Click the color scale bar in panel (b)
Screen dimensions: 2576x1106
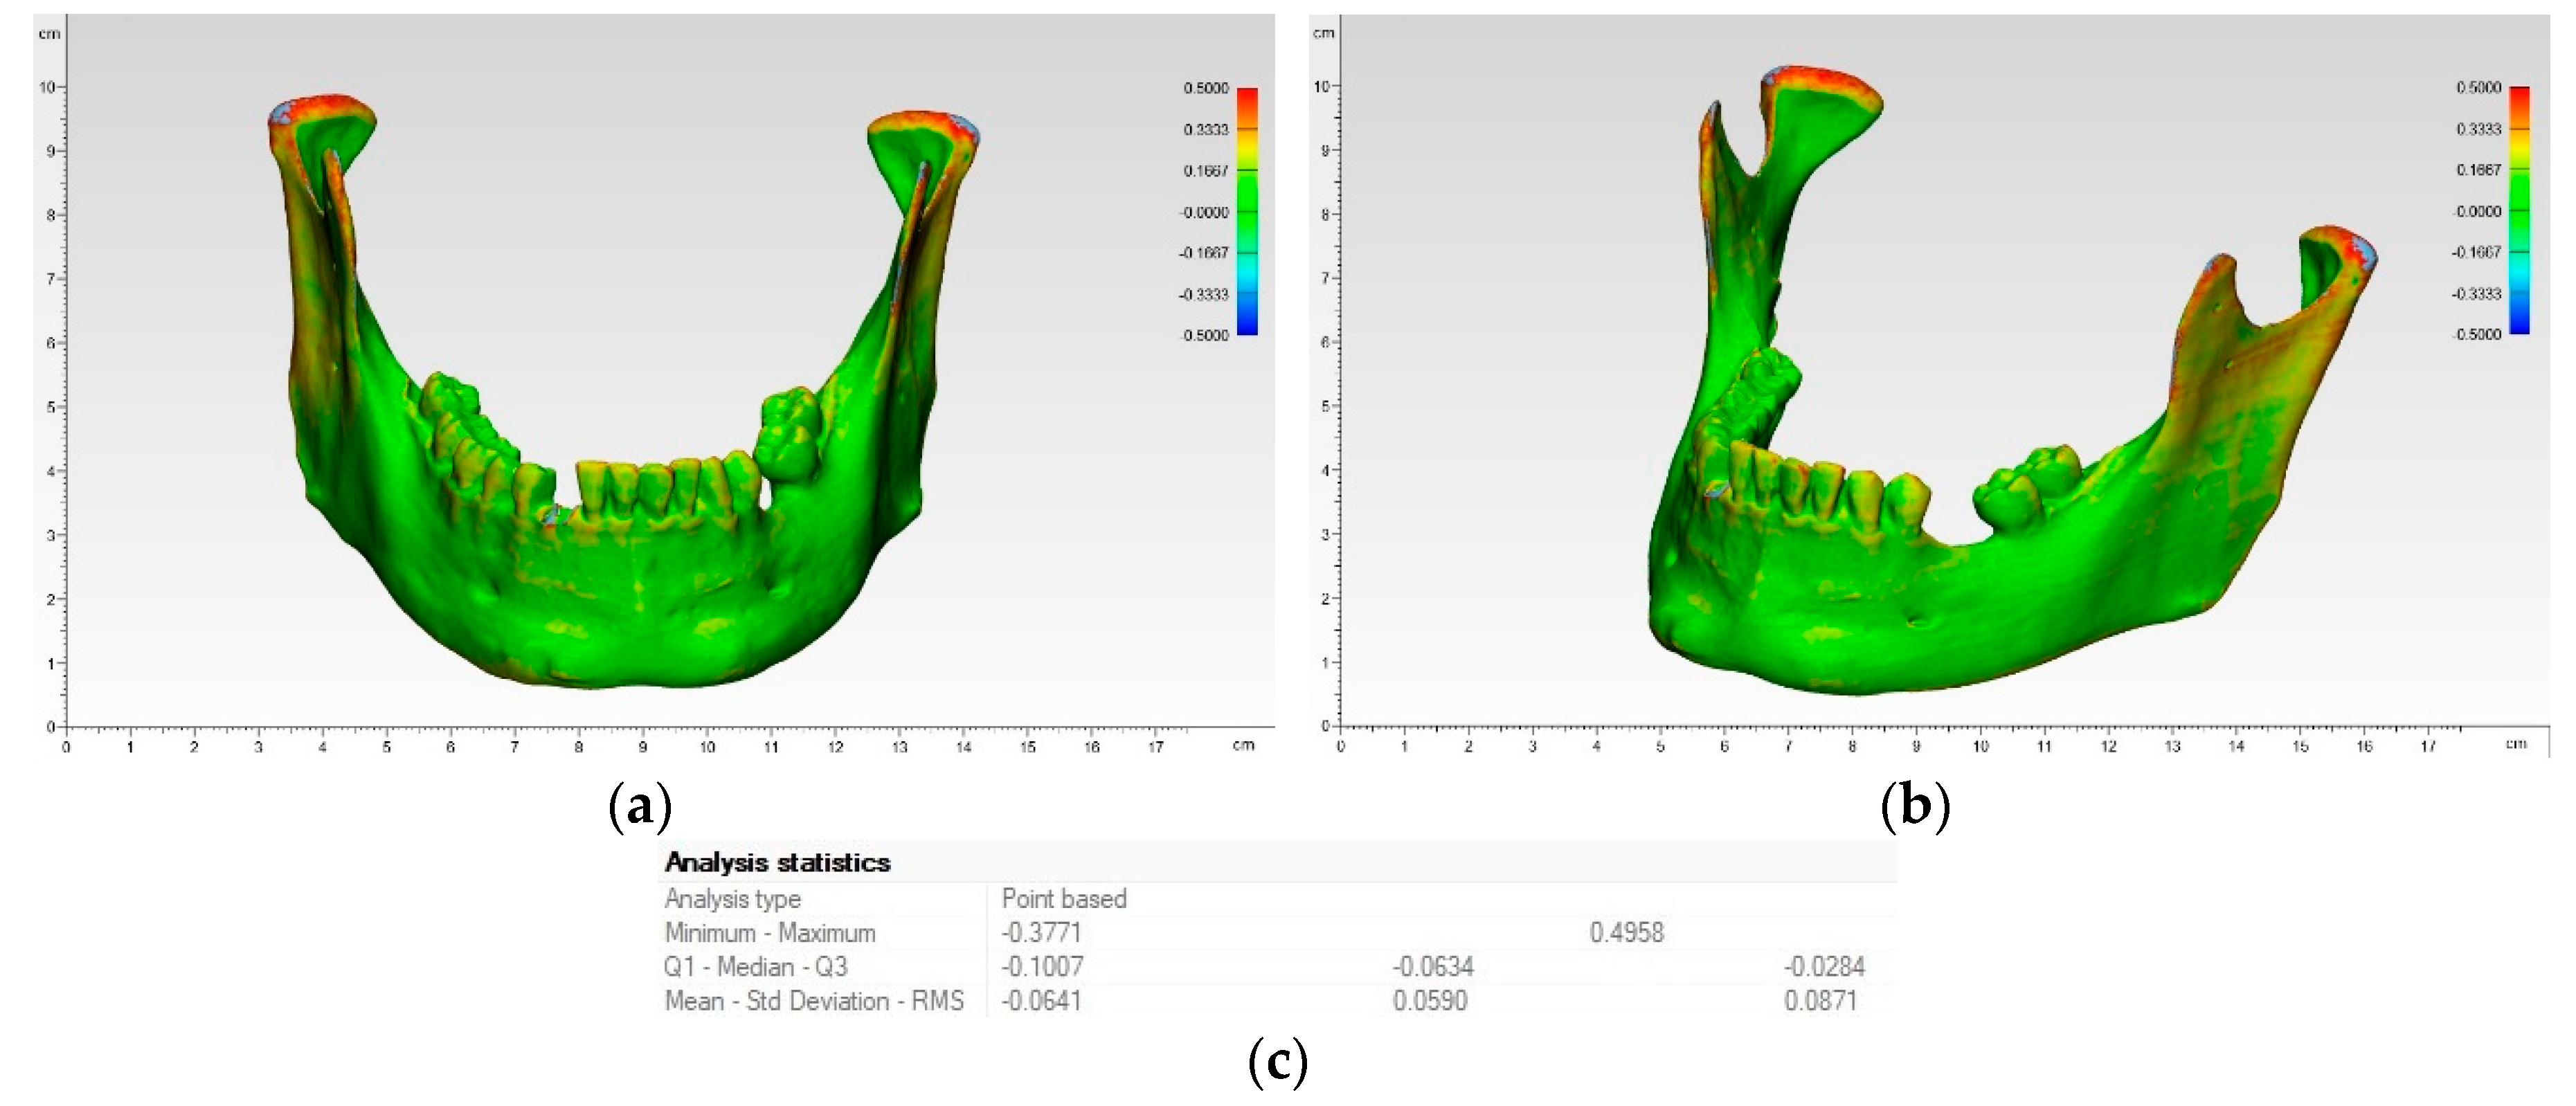tap(2519, 210)
